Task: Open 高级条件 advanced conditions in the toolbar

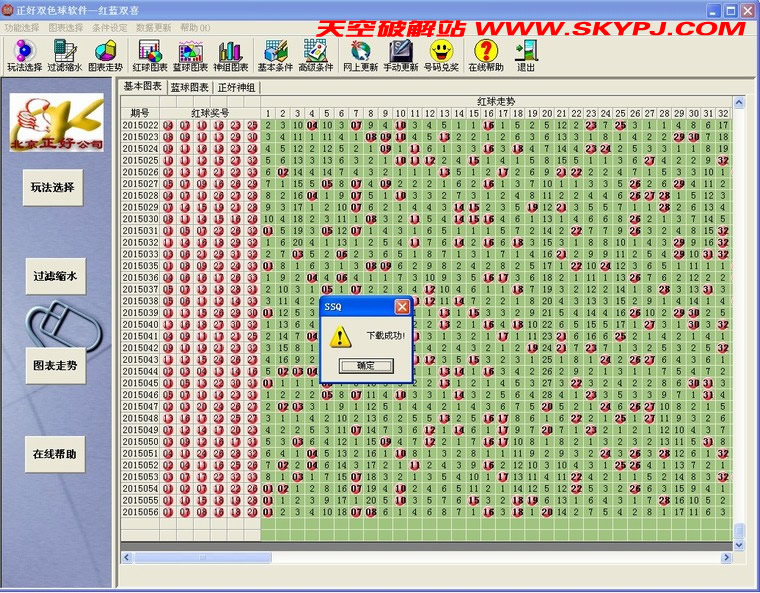Action: (317, 56)
